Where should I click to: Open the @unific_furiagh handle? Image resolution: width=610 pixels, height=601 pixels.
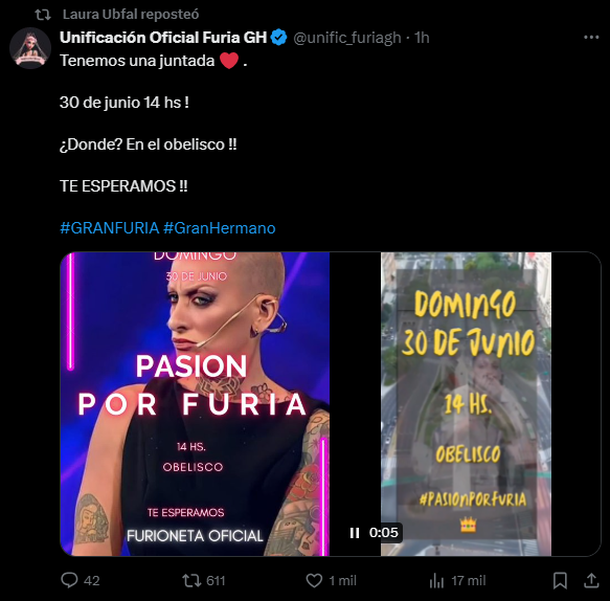[347, 38]
